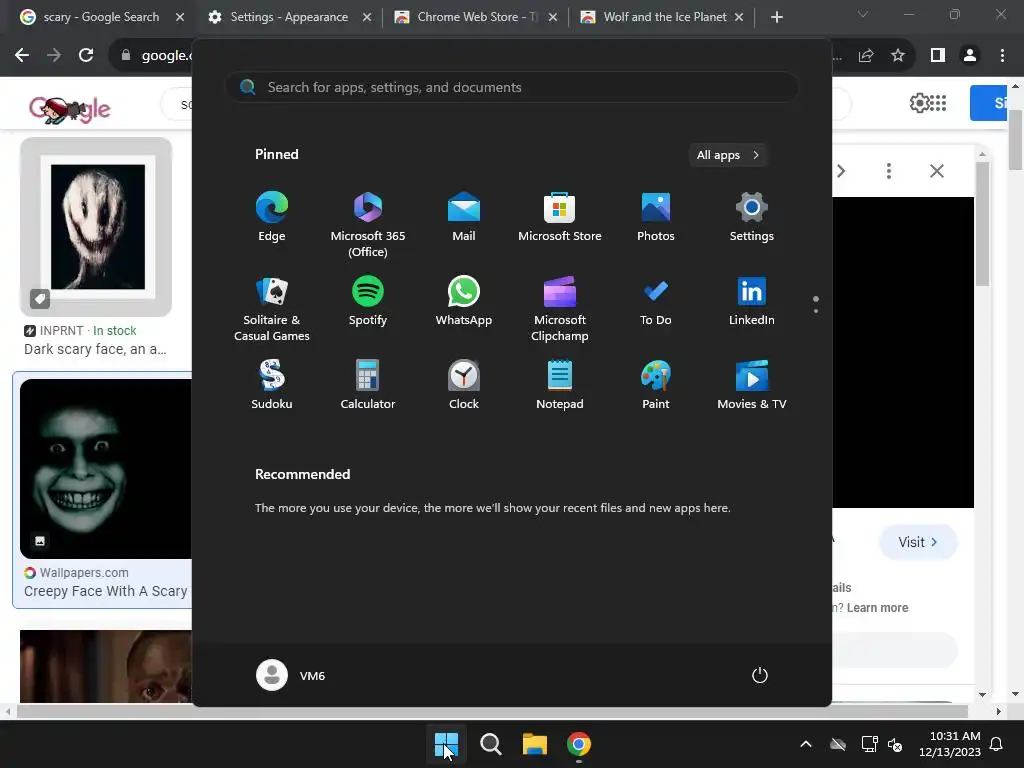Click the page vertical scrollbar
This screenshot has width=1024, height=768.
tap(1016, 141)
